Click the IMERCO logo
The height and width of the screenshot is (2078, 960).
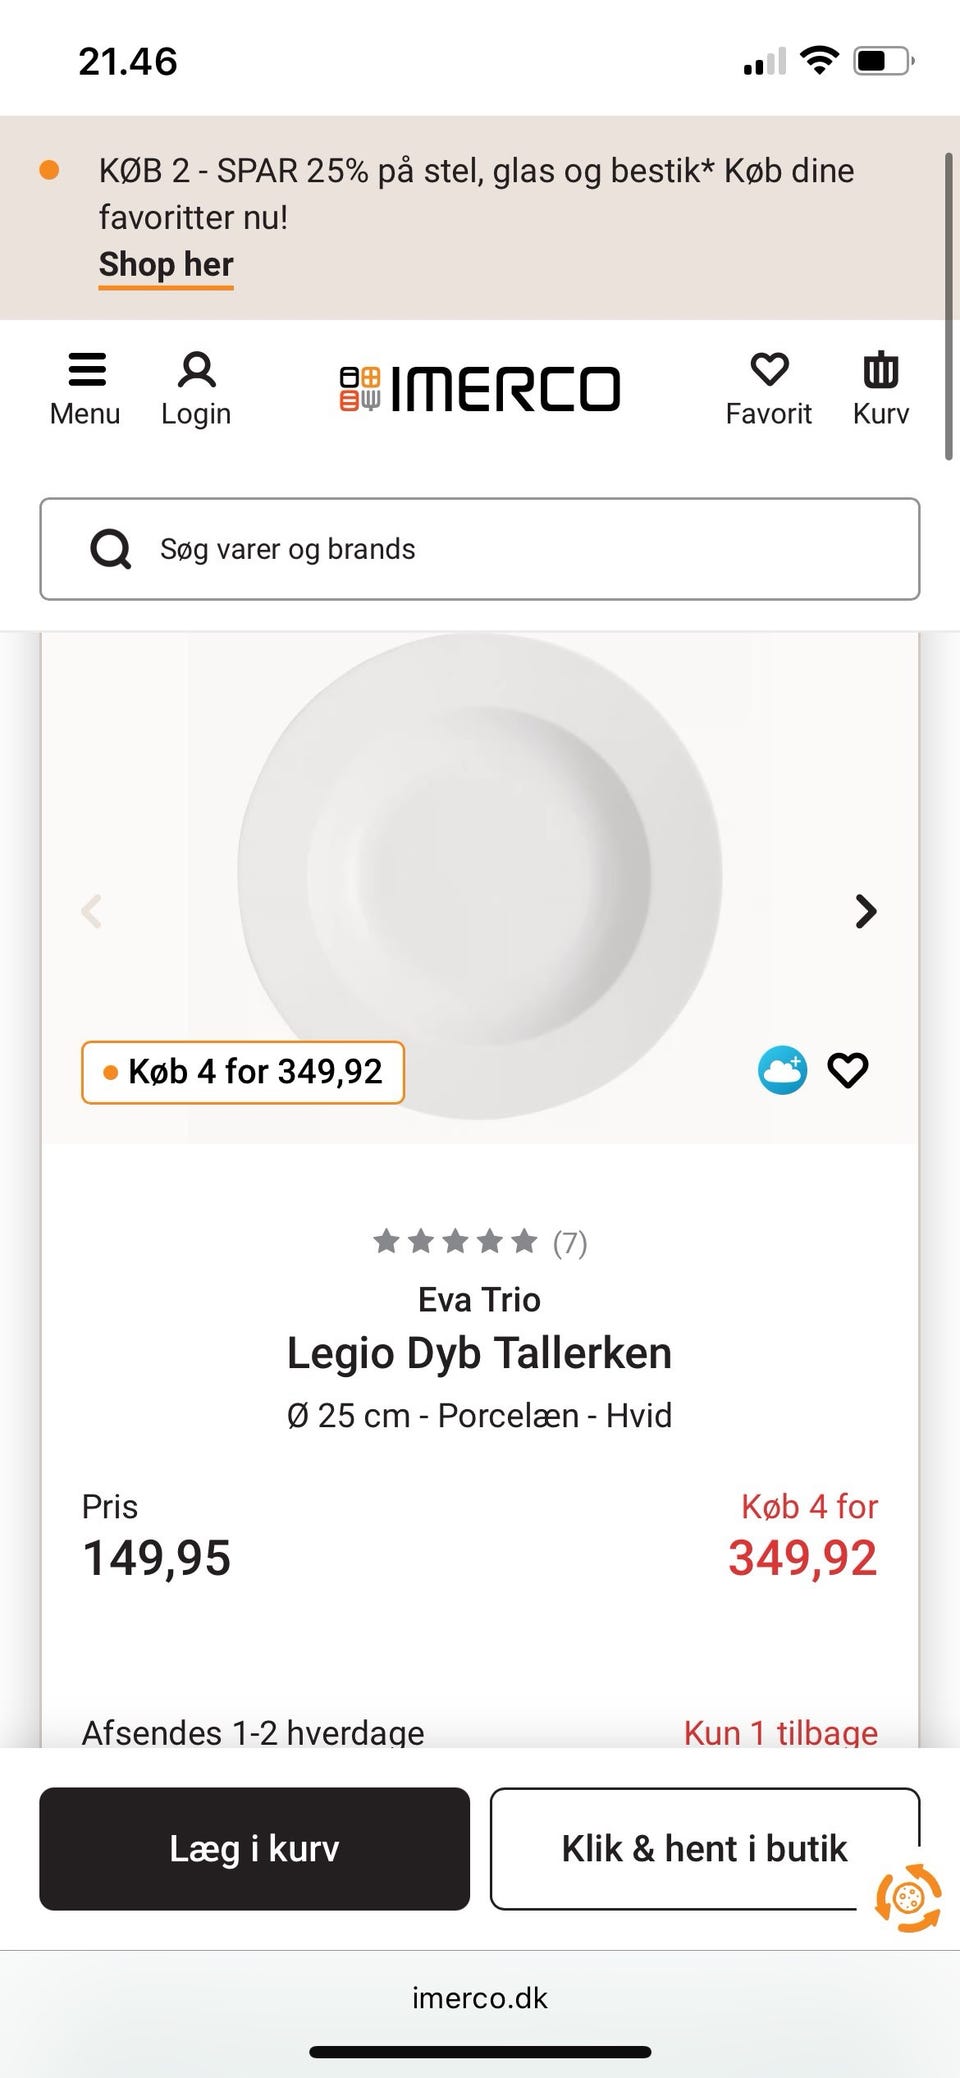pos(480,389)
